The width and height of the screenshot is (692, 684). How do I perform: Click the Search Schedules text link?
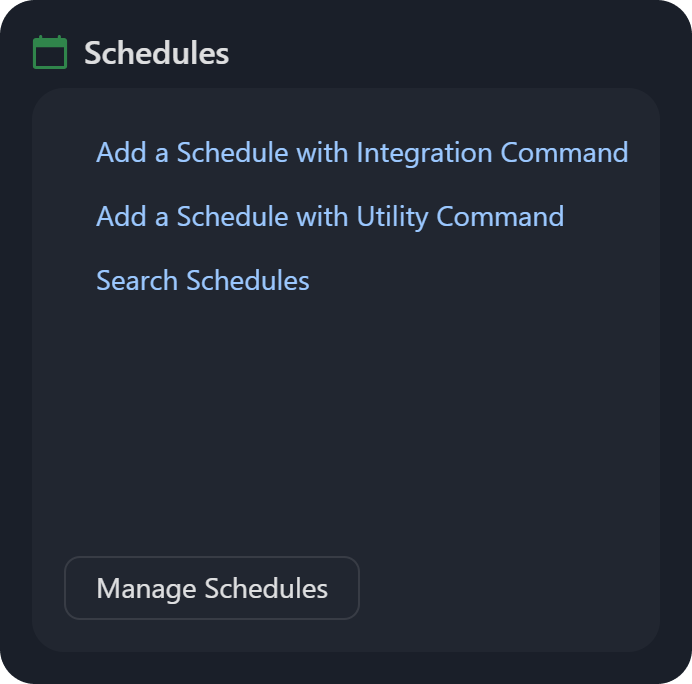[203, 281]
